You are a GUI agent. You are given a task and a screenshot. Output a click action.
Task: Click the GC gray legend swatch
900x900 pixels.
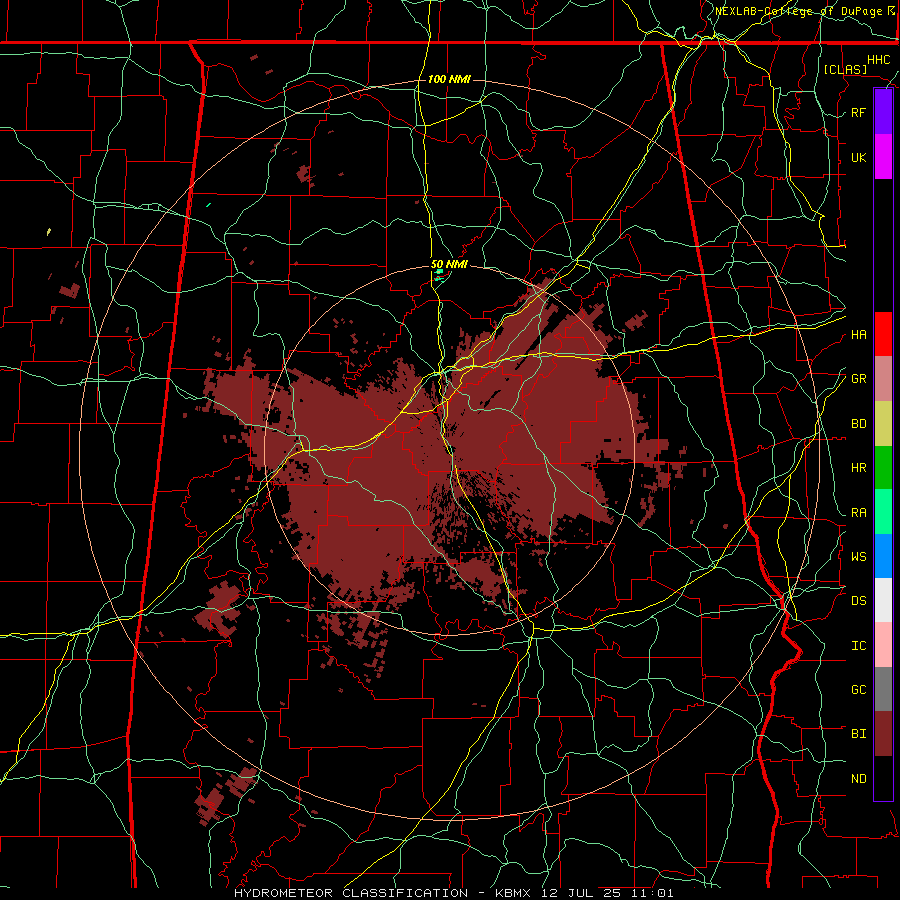(x=883, y=689)
